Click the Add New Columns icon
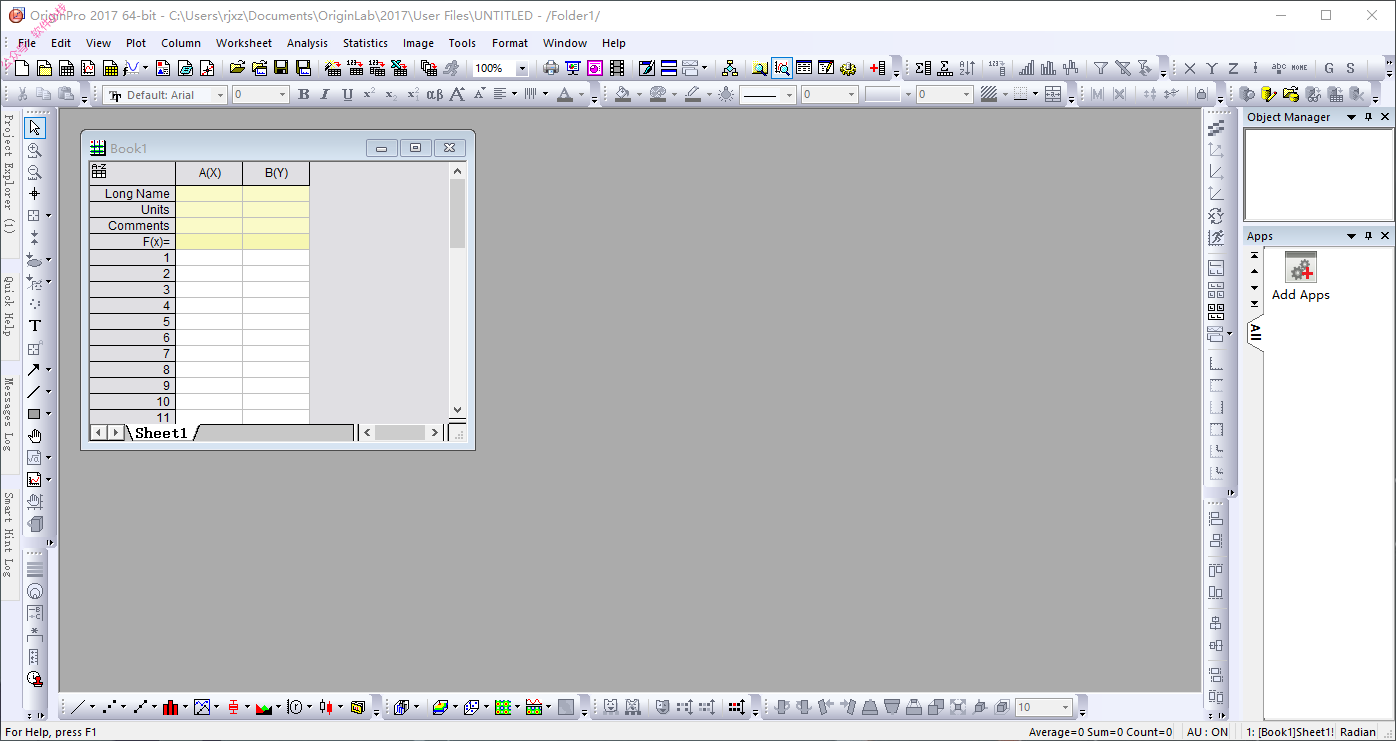Viewport: 1396px width, 741px height. [877, 68]
